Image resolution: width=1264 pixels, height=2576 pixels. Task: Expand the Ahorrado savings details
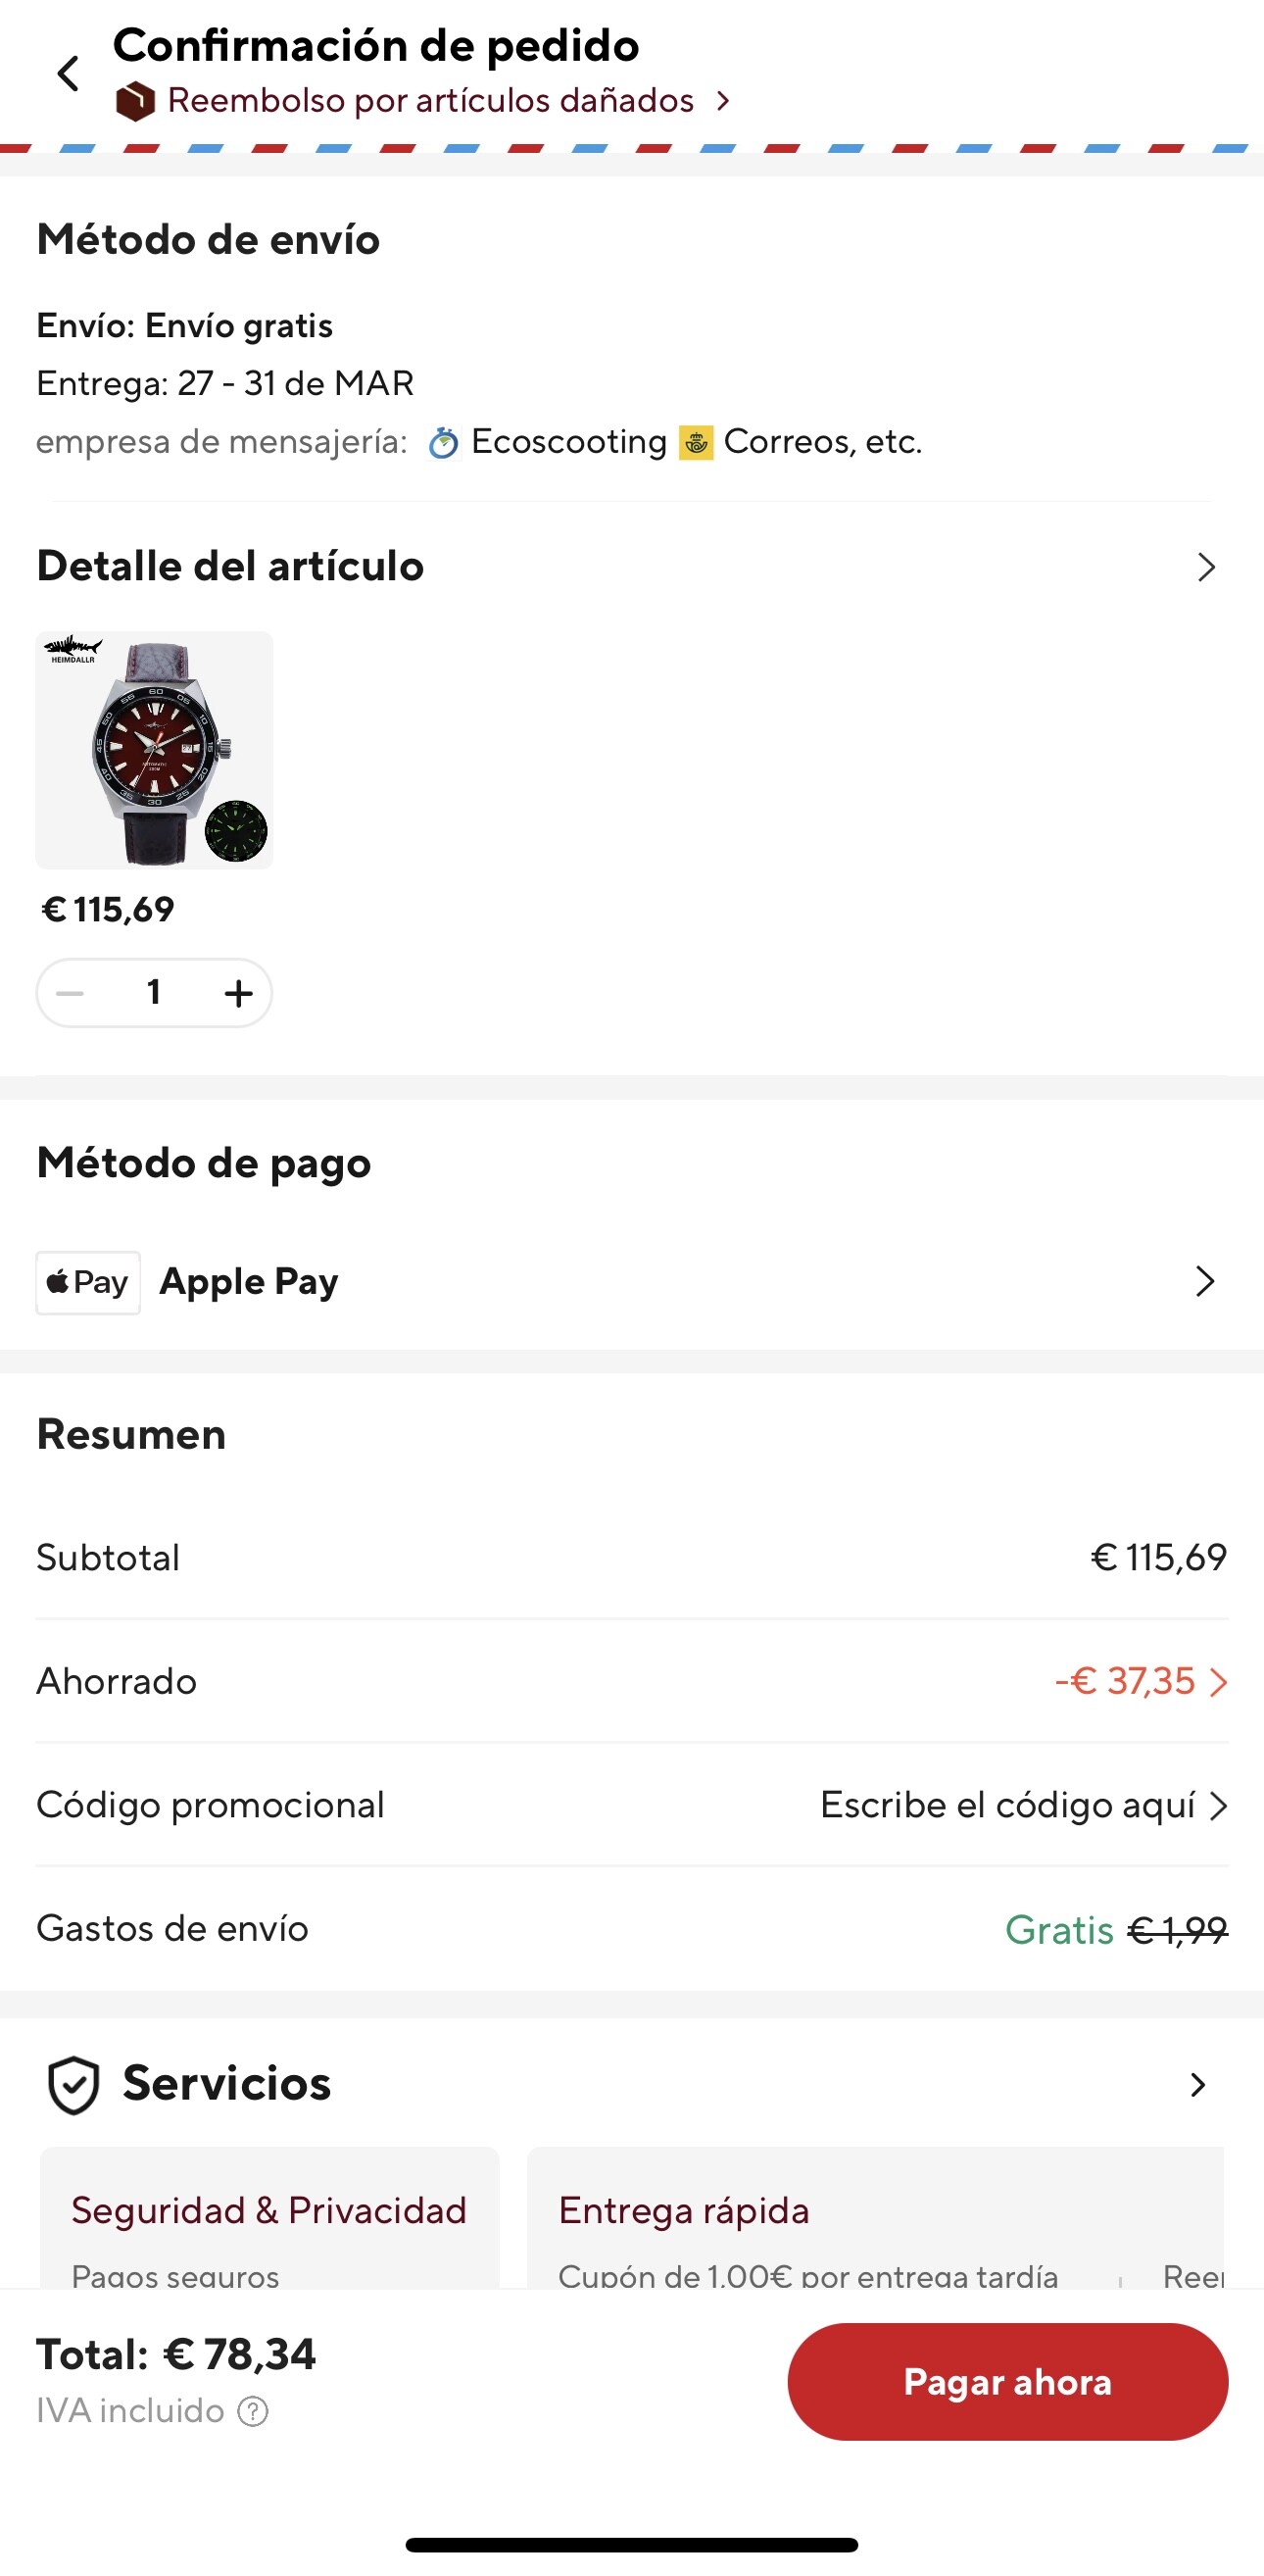(1140, 1681)
